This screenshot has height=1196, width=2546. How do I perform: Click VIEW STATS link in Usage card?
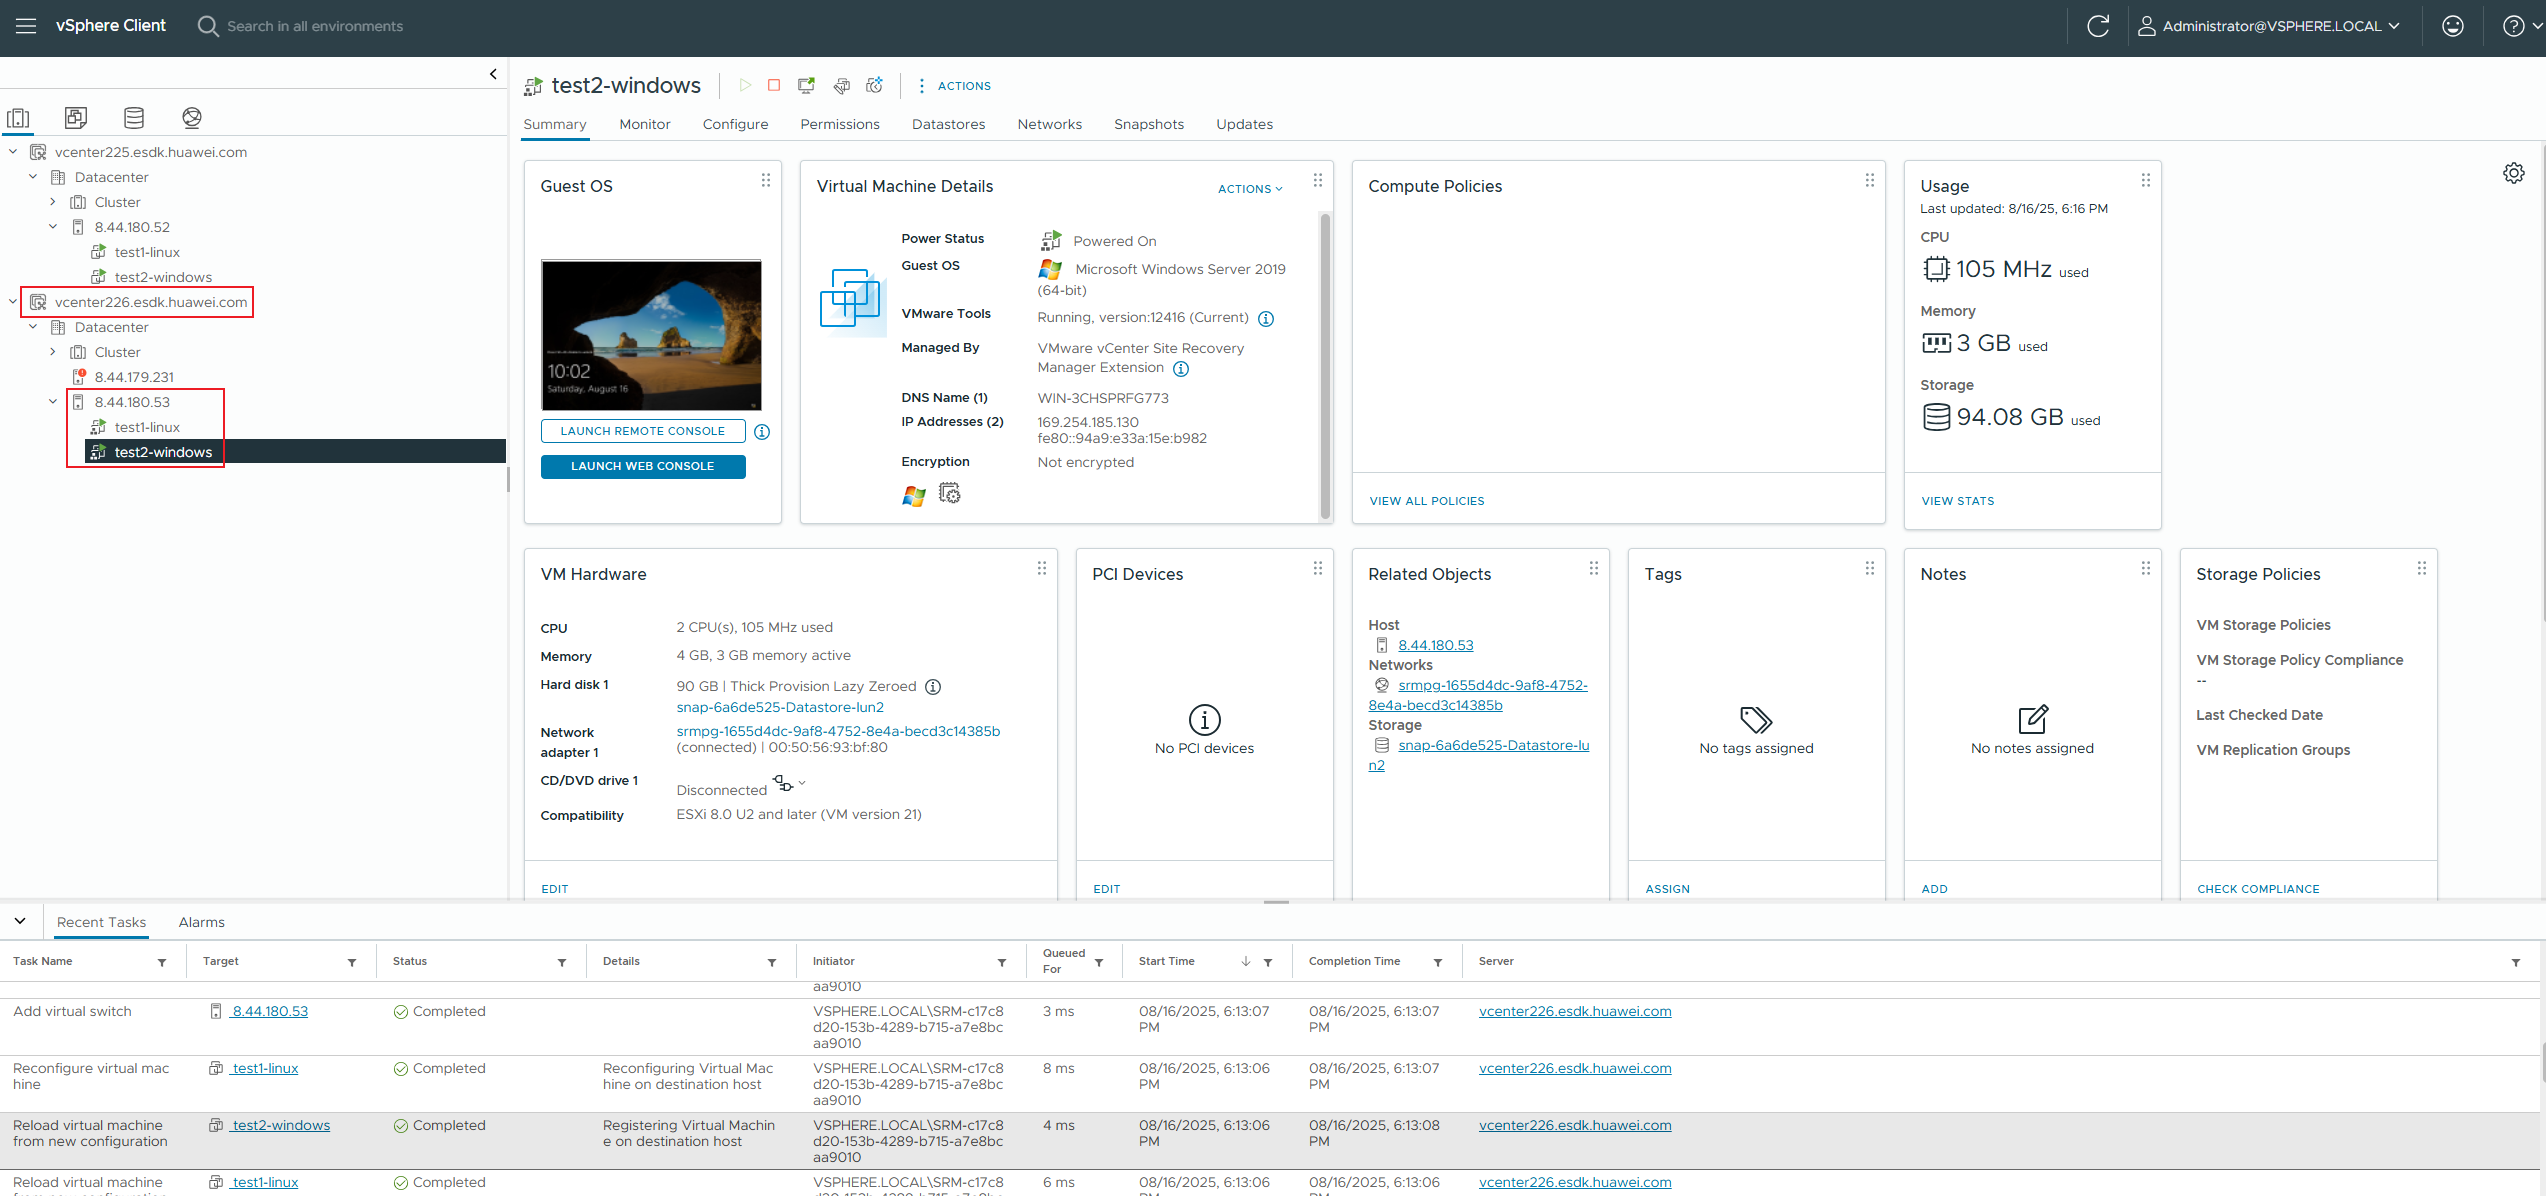[x=1958, y=501]
